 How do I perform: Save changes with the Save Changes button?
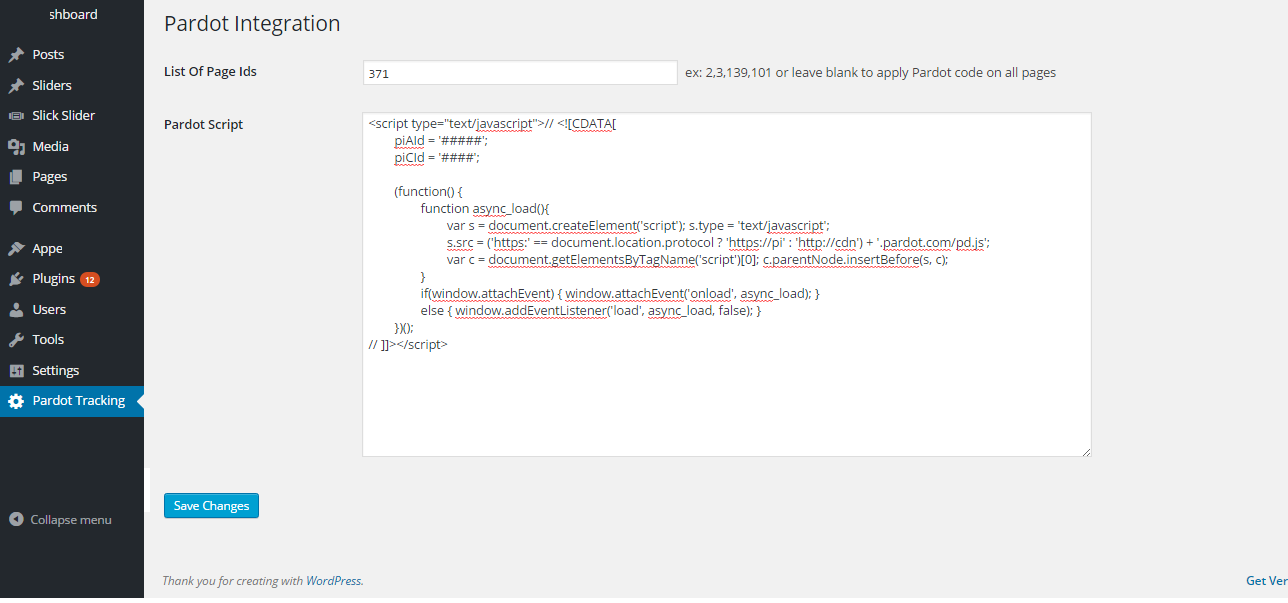(211, 506)
